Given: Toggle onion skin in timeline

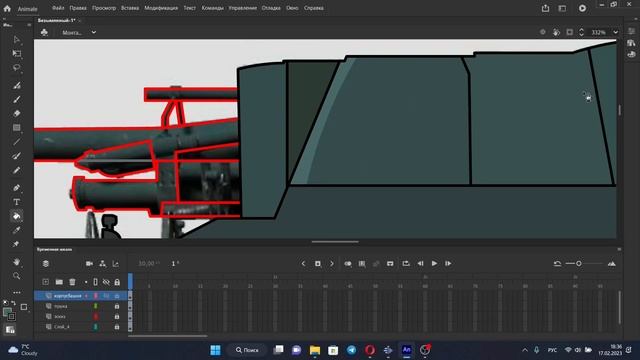Looking at the screenshot, I should coord(348,264).
